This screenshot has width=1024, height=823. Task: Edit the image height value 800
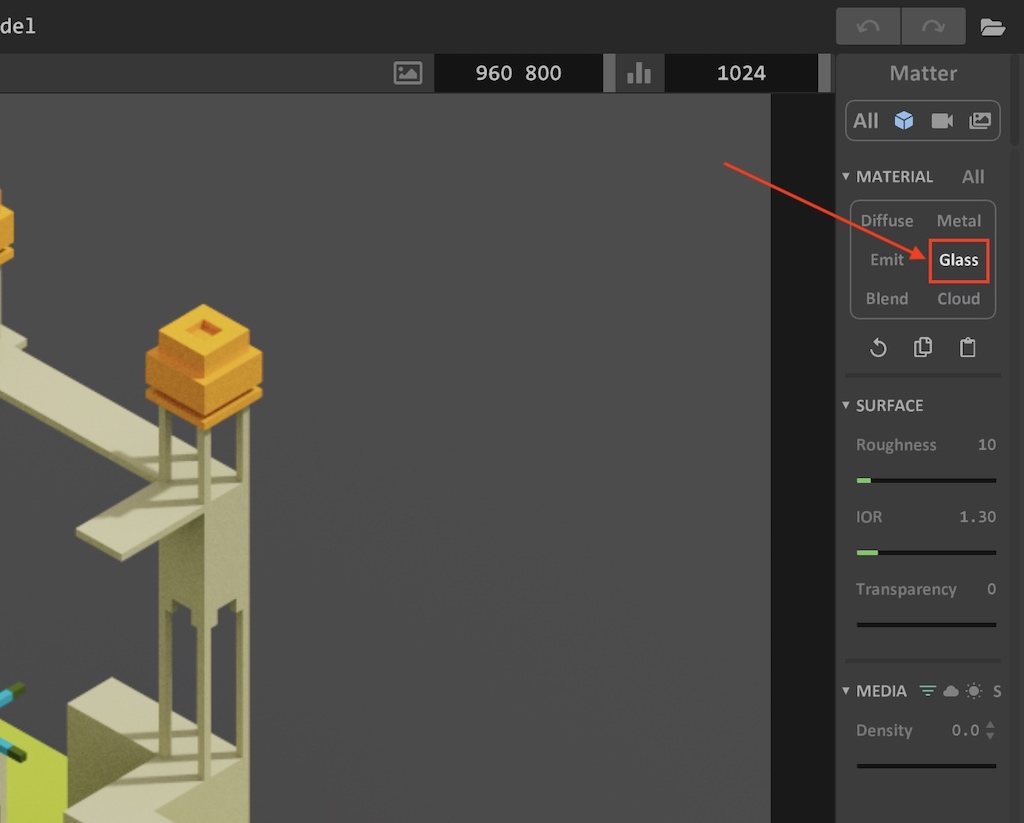click(x=543, y=73)
